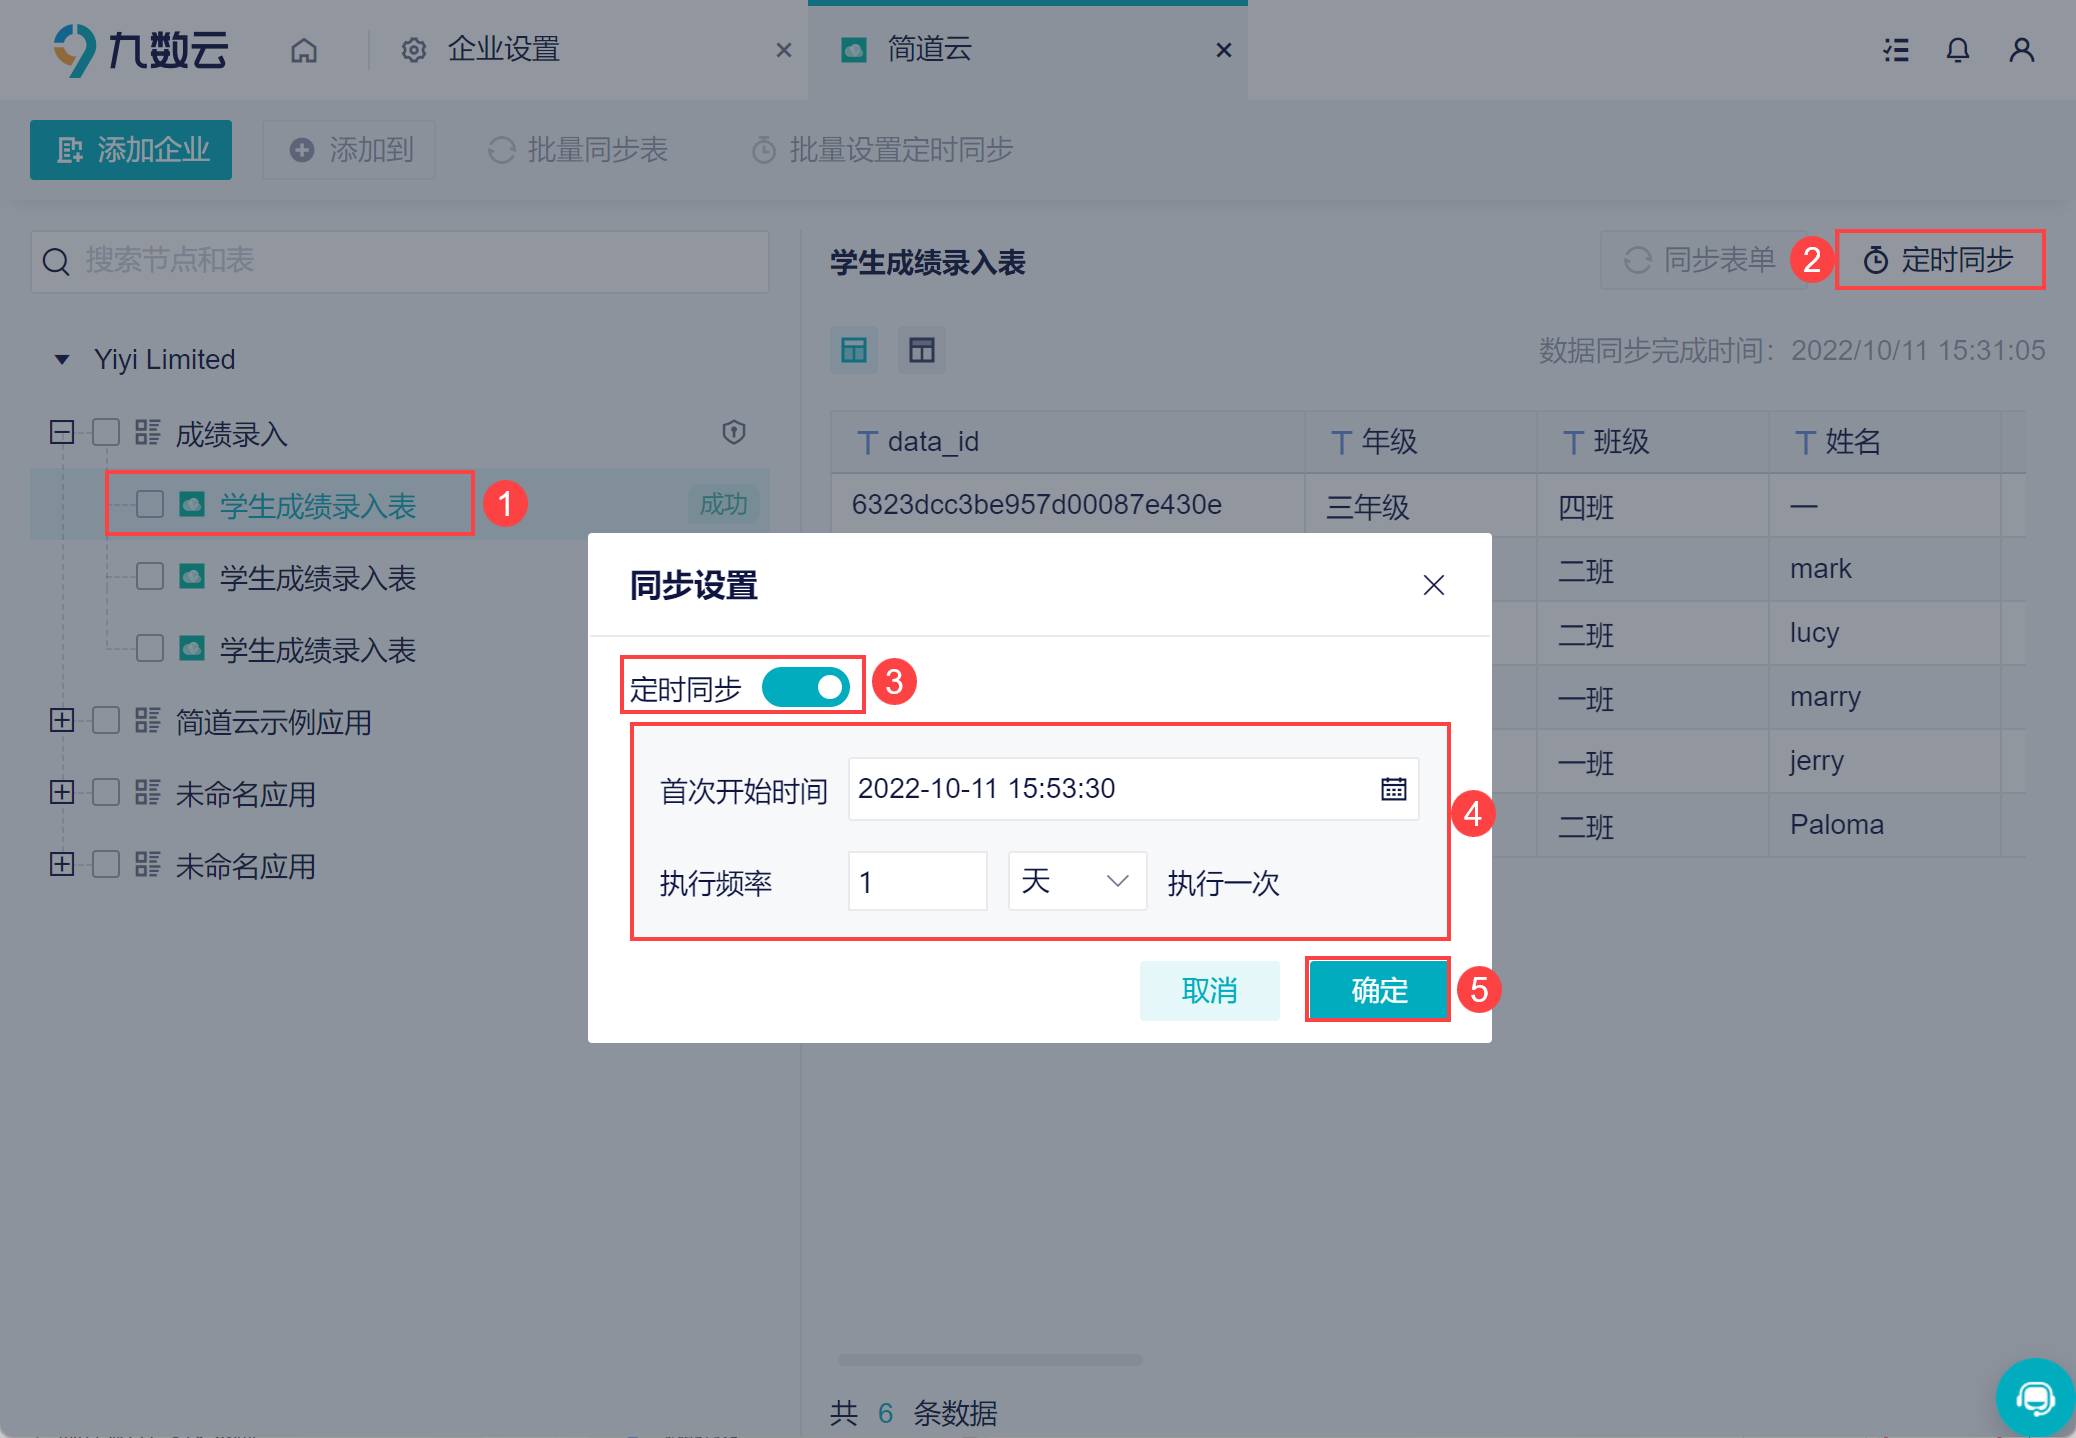The height and width of the screenshot is (1438, 2076).
Task: Expand the 简道云示例应用 tree node
Action: click(x=62, y=720)
